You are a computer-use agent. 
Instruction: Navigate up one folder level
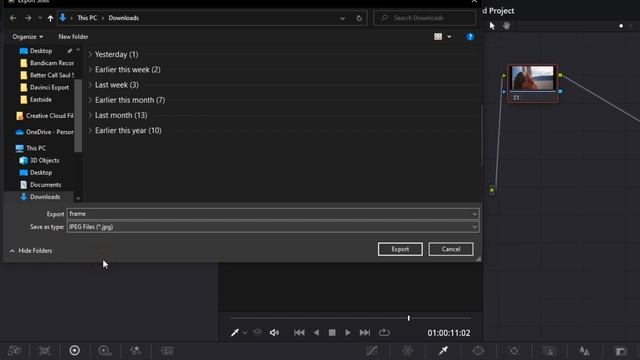click(x=50, y=18)
